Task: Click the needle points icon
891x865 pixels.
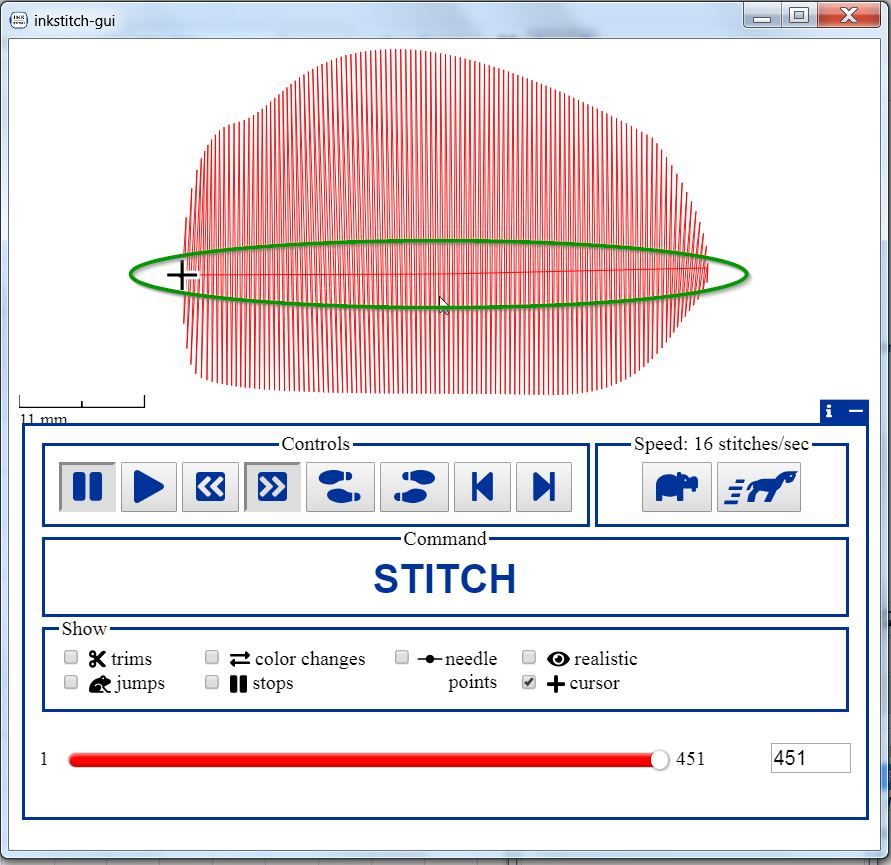Action: pyautogui.click(x=430, y=659)
